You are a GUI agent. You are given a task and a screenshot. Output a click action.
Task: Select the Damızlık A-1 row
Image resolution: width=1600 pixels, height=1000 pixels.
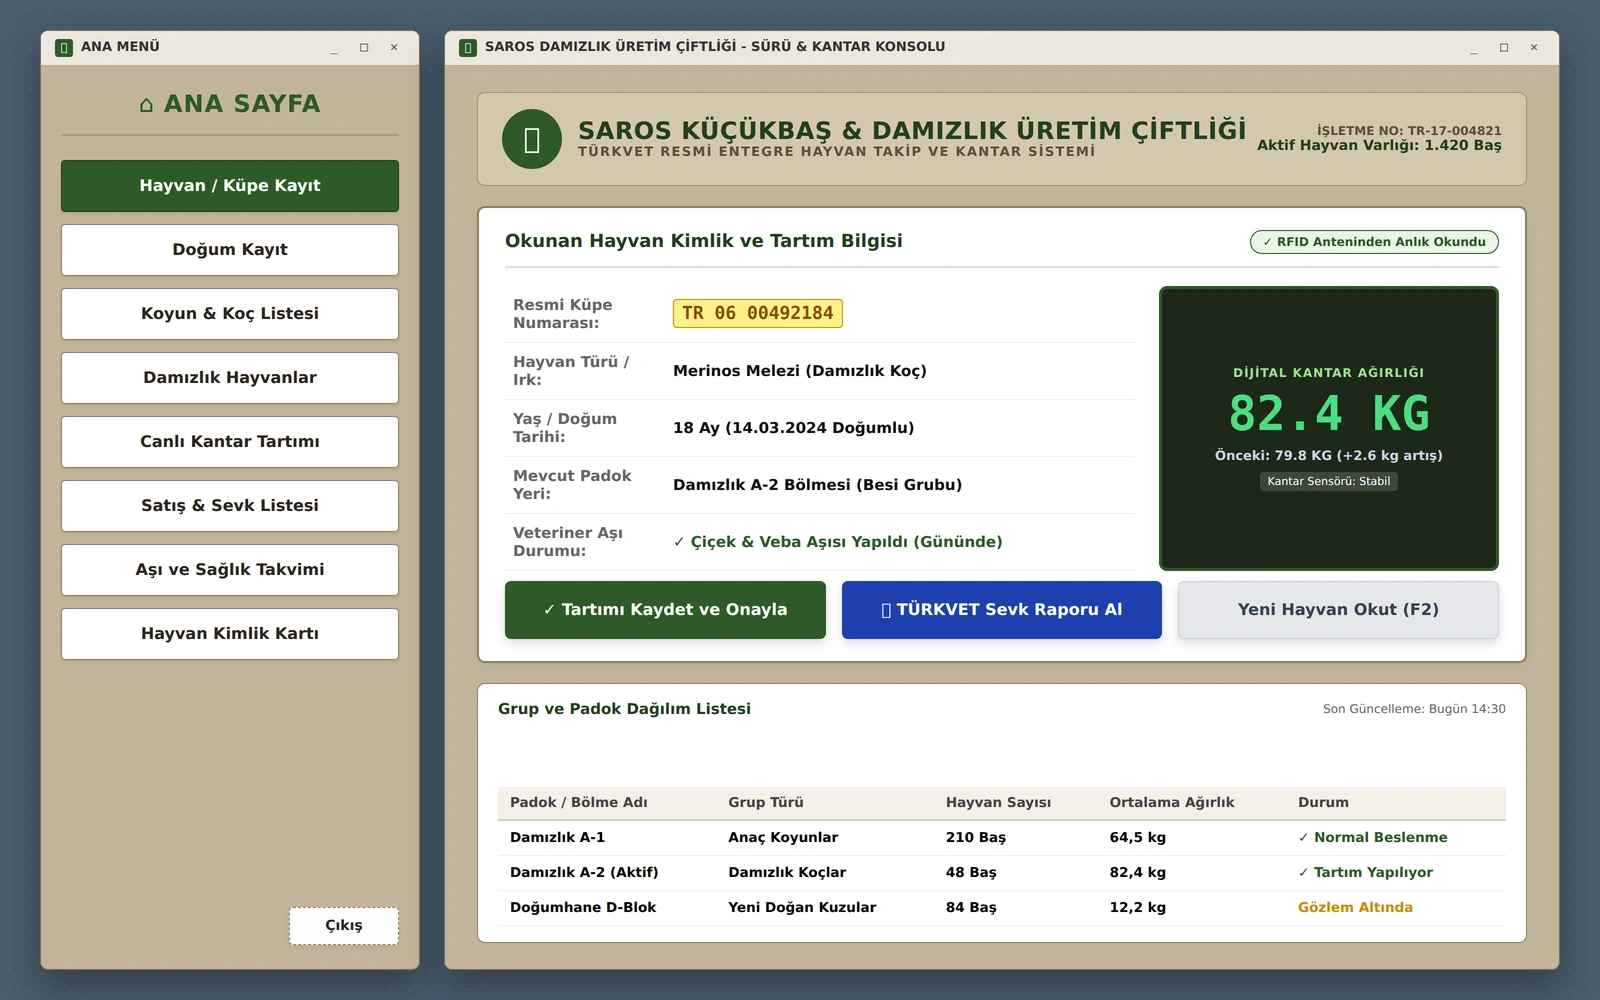pos(1002,838)
